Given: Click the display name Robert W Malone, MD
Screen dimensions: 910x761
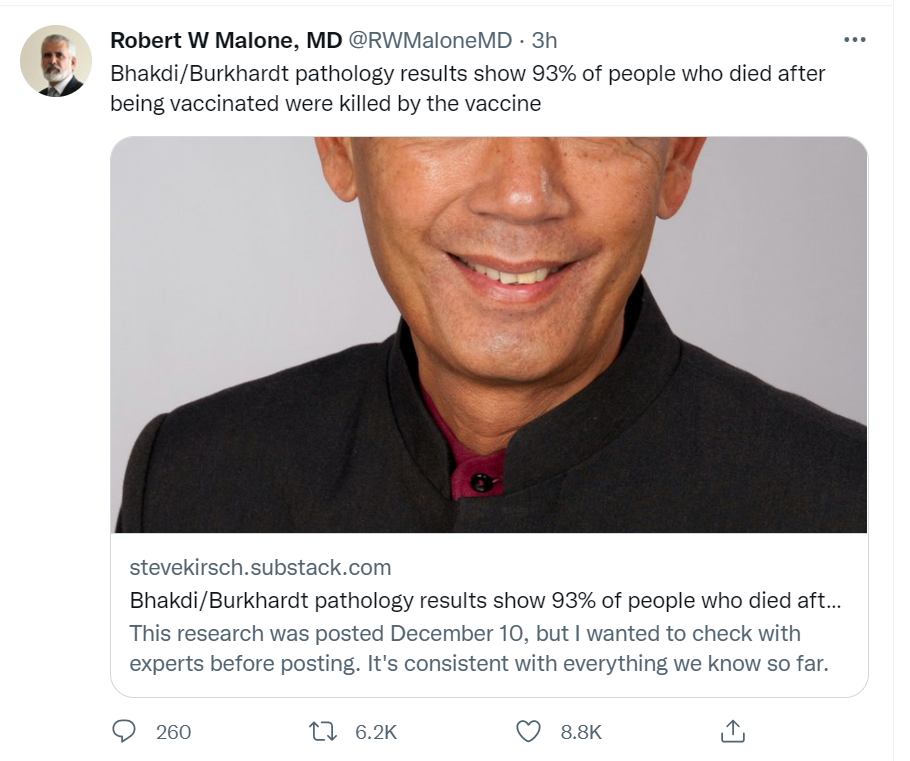Looking at the screenshot, I should pyautogui.click(x=226, y=40).
